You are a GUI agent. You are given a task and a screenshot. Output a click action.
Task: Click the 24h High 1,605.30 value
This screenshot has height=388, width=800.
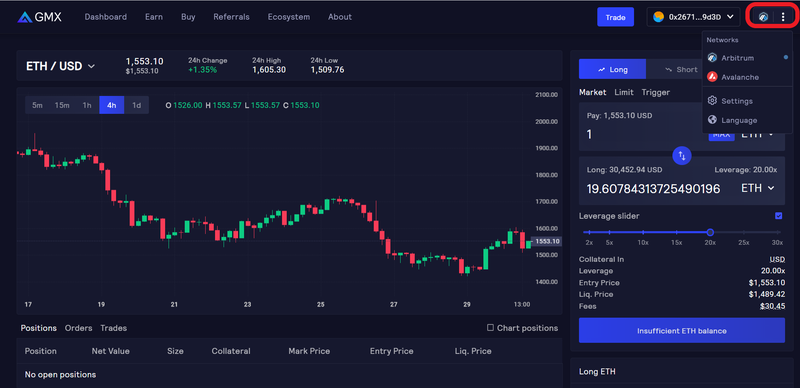point(269,69)
